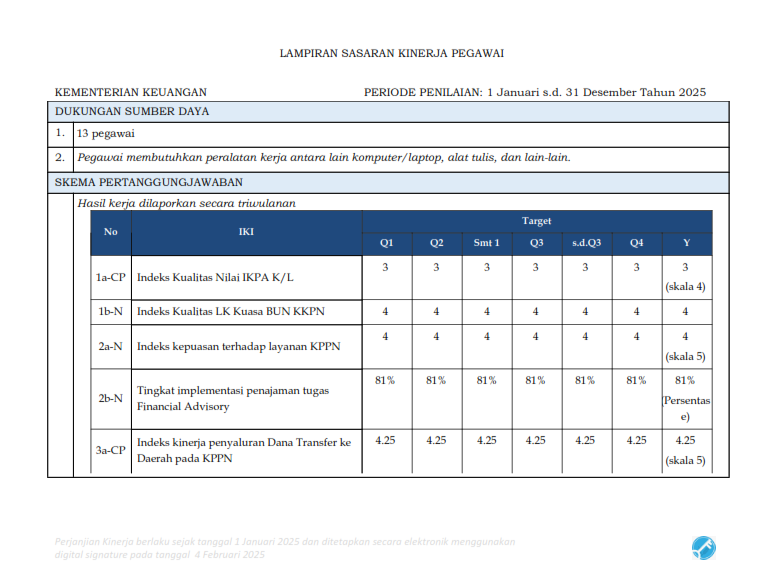The height and width of the screenshot is (578, 783).
Task: Click the Hasil kerja dilaporkan secara triwulanan text
Action: pyautogui.click(x=186, y=203)
